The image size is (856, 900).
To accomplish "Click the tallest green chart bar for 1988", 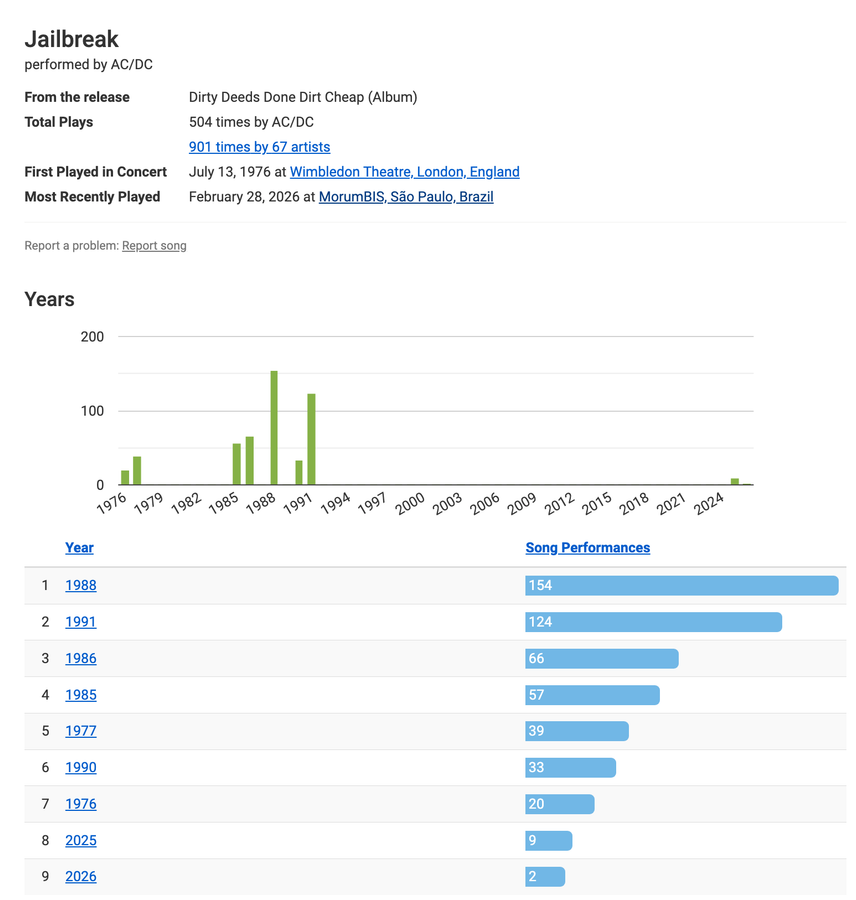I will pyautogui.click(x=274, y=430).
